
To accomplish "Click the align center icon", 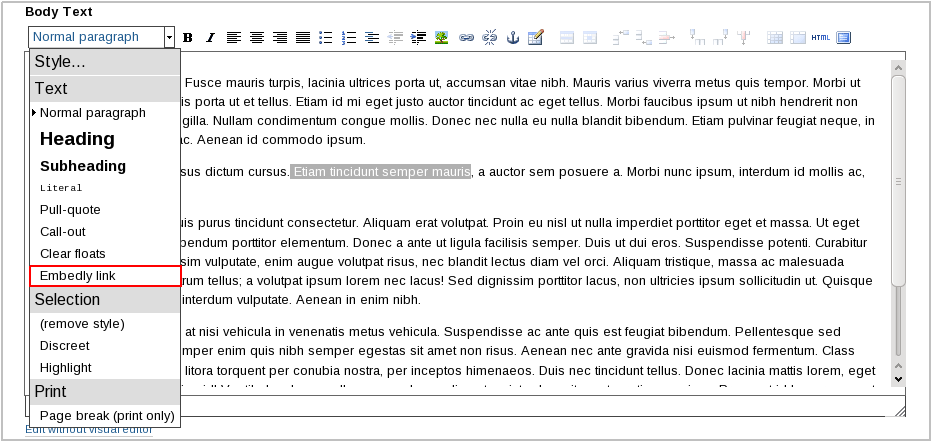I will click(257, 38).
